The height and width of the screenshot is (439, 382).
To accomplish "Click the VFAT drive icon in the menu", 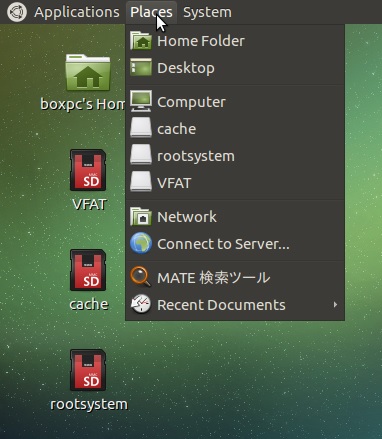I will point(141,182).
